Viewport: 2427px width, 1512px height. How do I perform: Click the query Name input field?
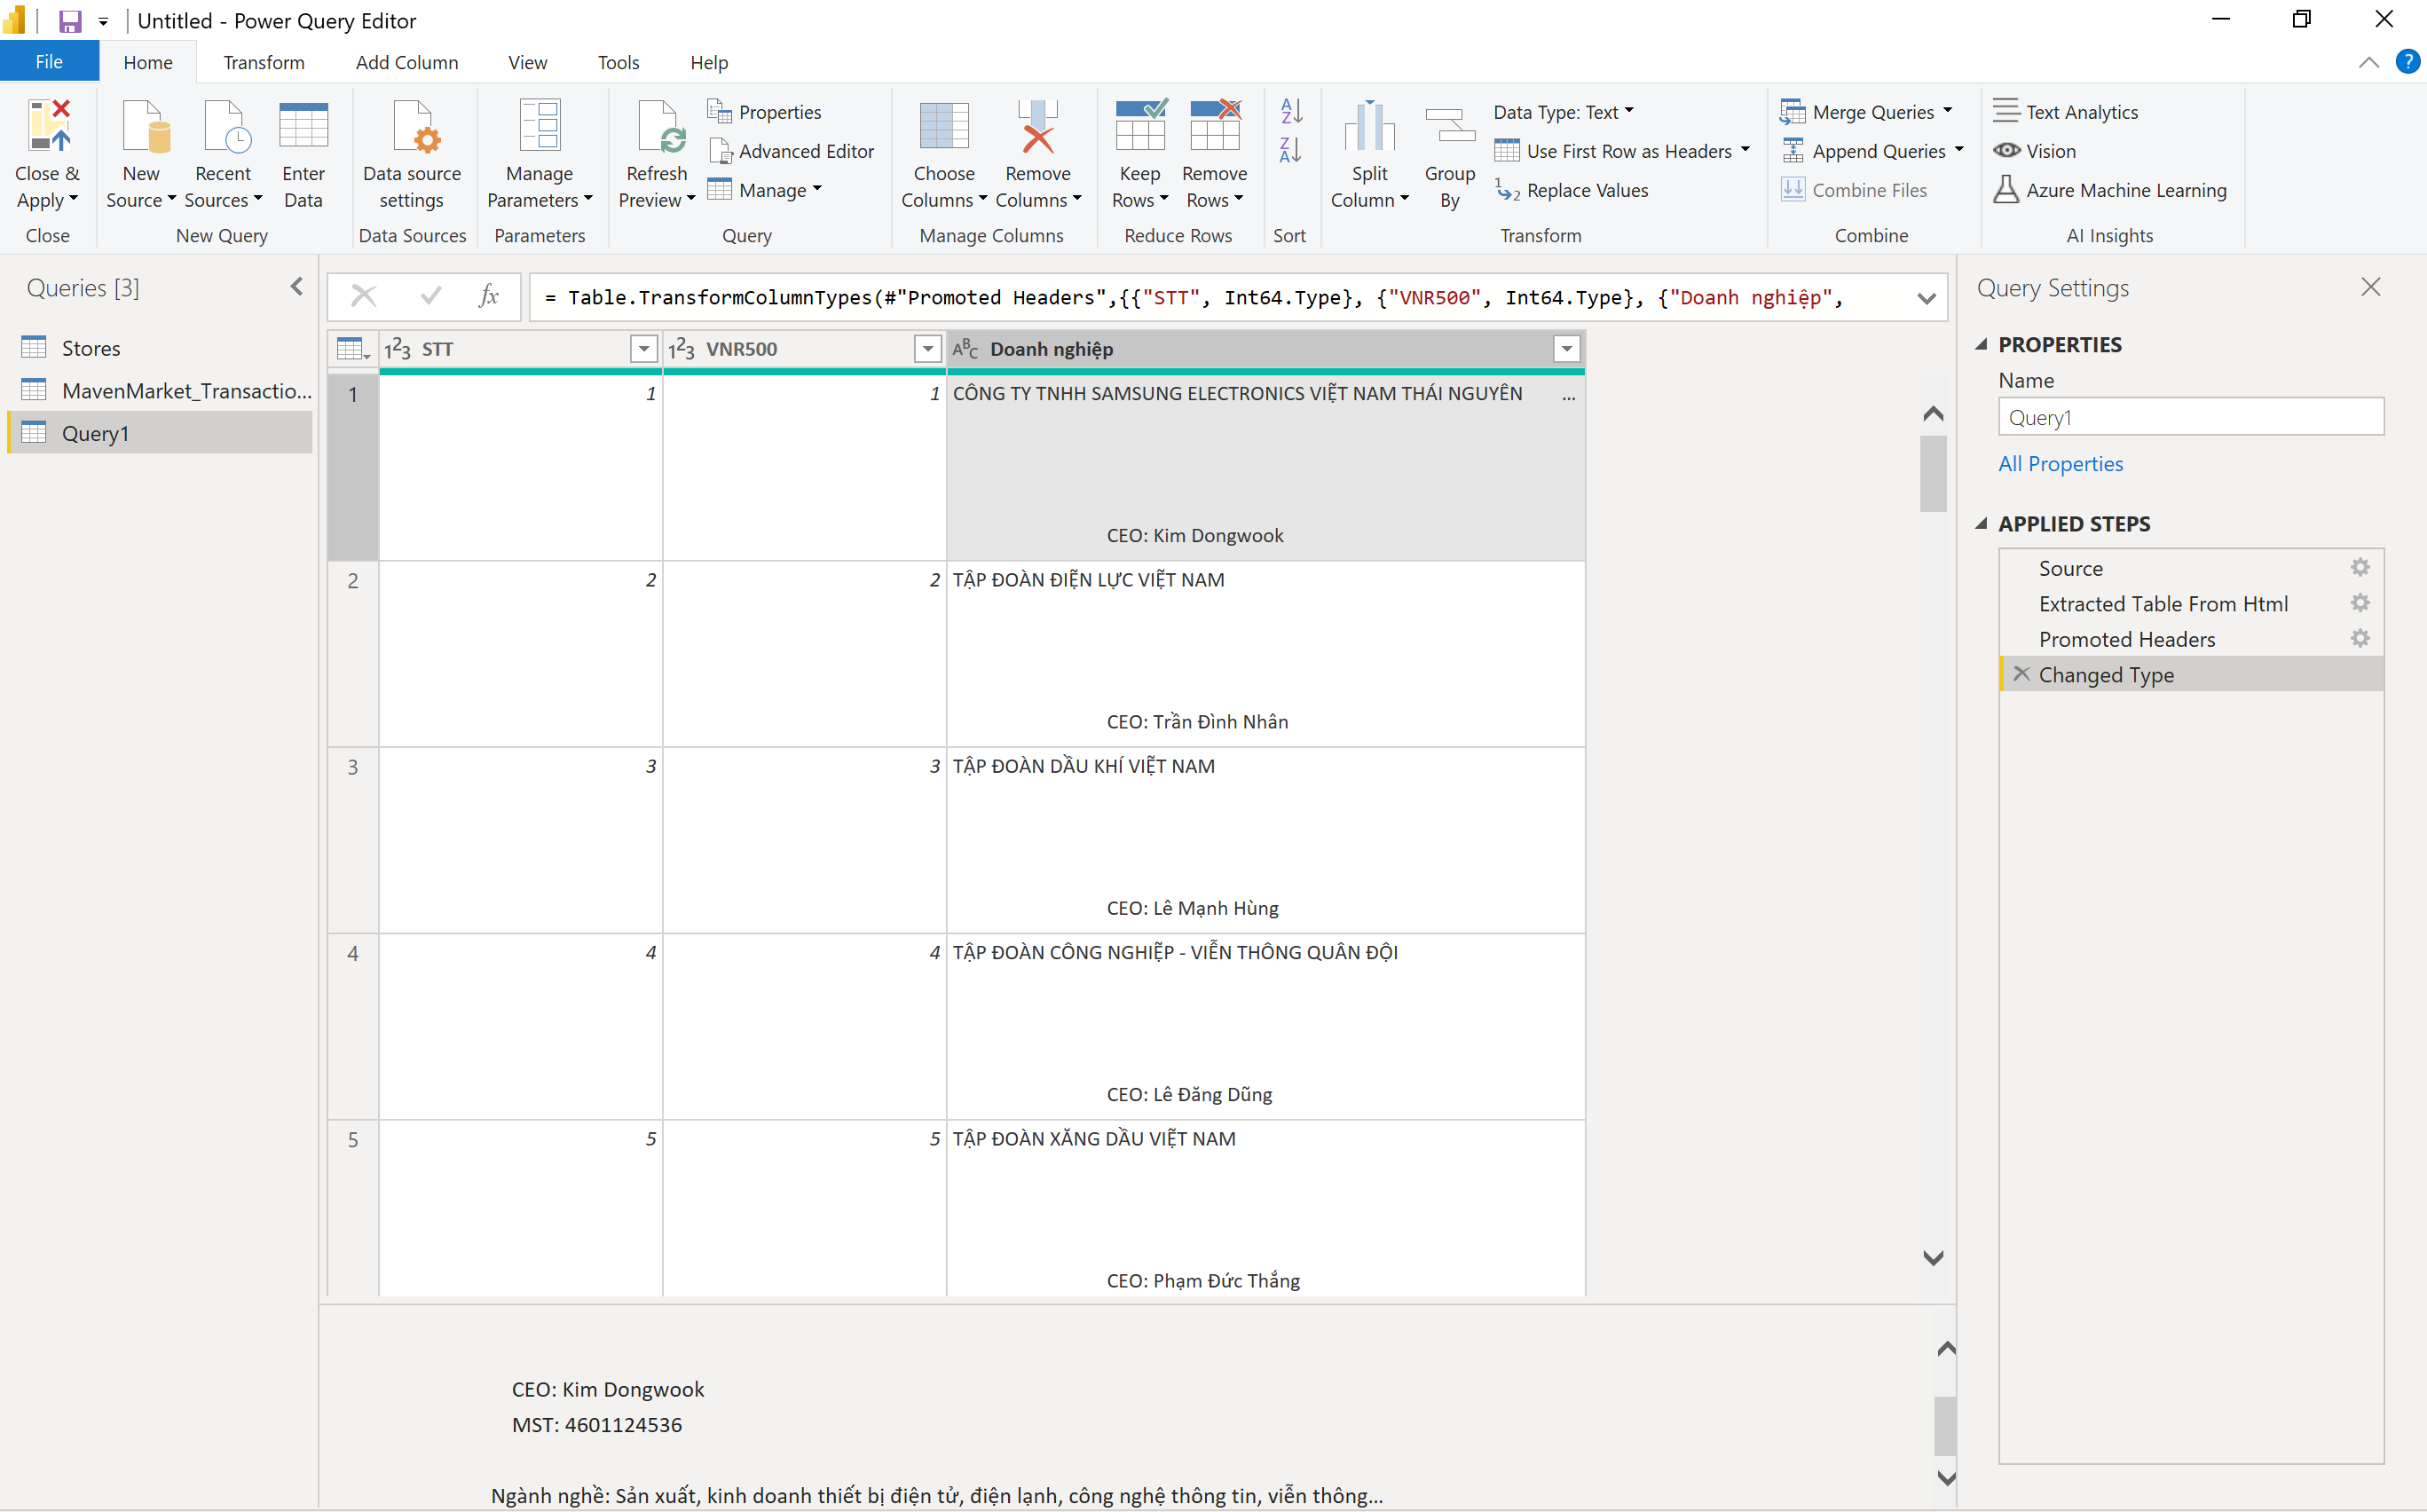[2190, 417]
